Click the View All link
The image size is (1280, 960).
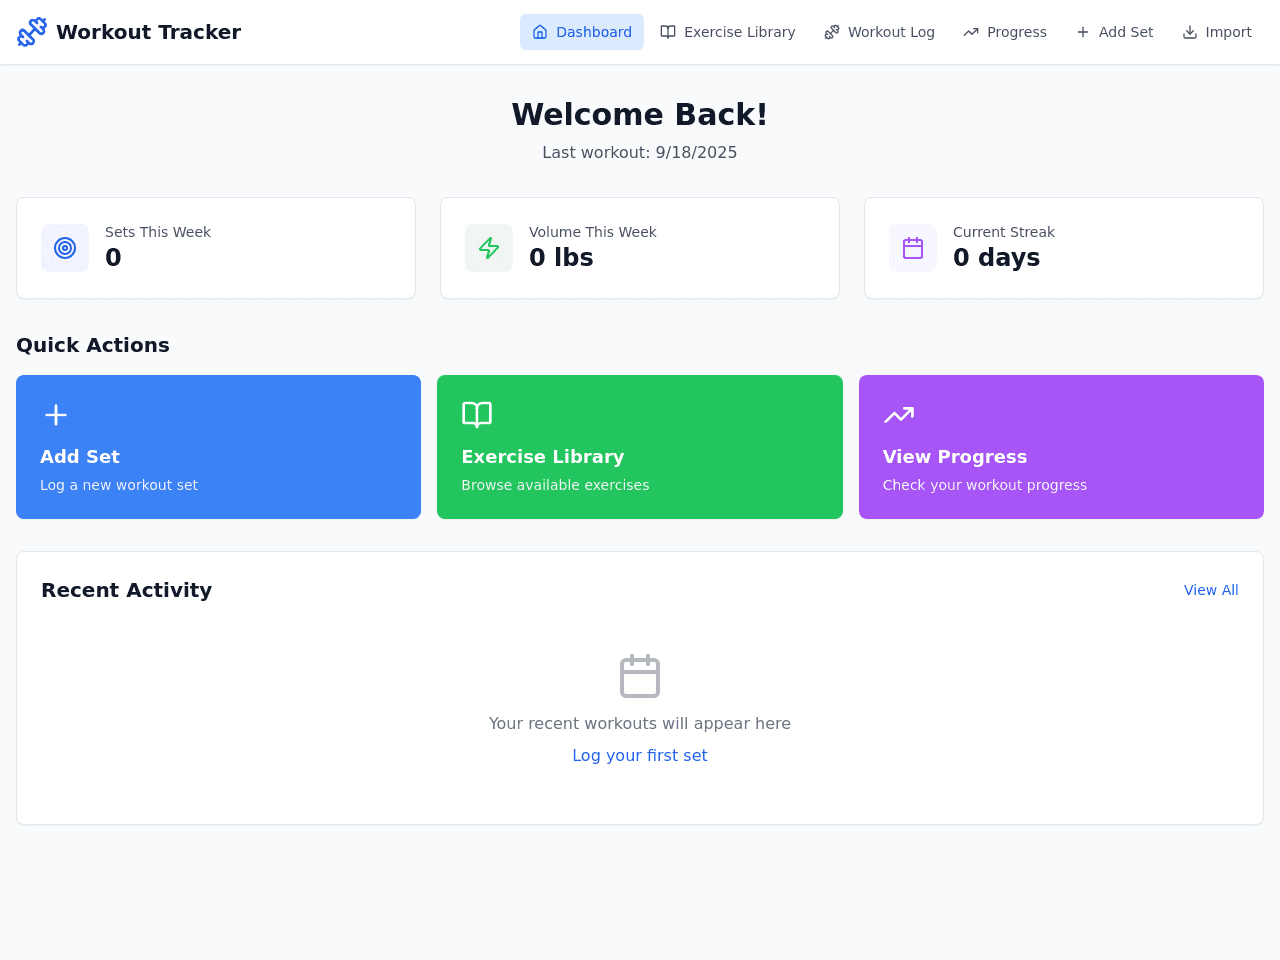point(1211,590)
